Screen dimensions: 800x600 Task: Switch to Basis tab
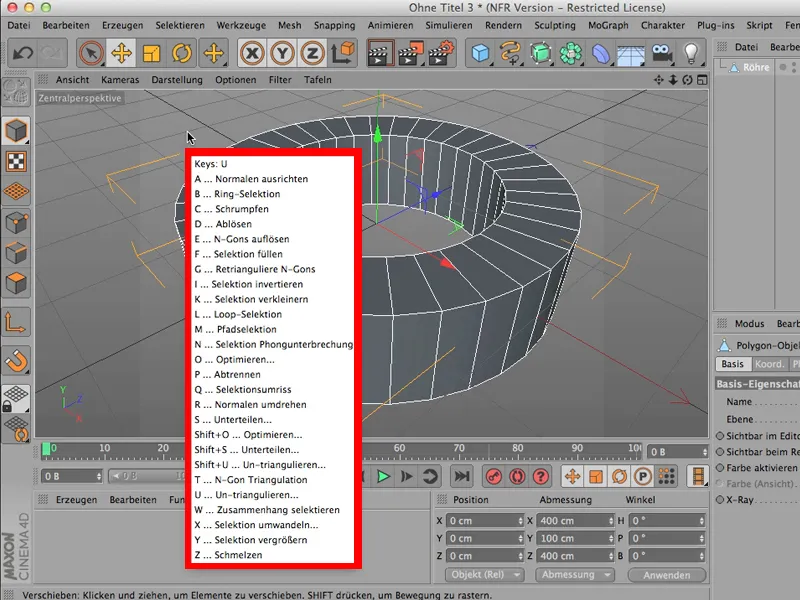[732, 364]
